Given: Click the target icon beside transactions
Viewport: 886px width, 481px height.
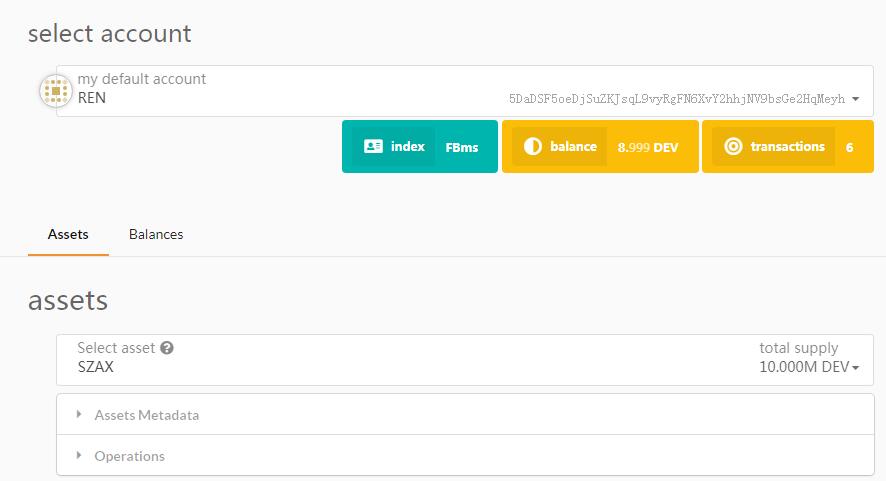Looking at the screenshot, I should click(x=733, y=147).
